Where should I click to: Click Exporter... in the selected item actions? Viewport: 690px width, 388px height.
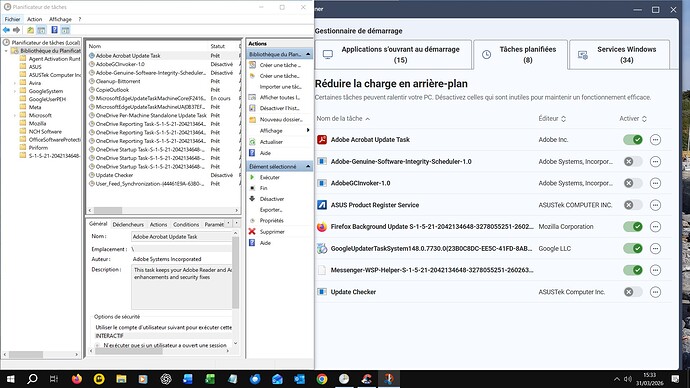[271, 209]
